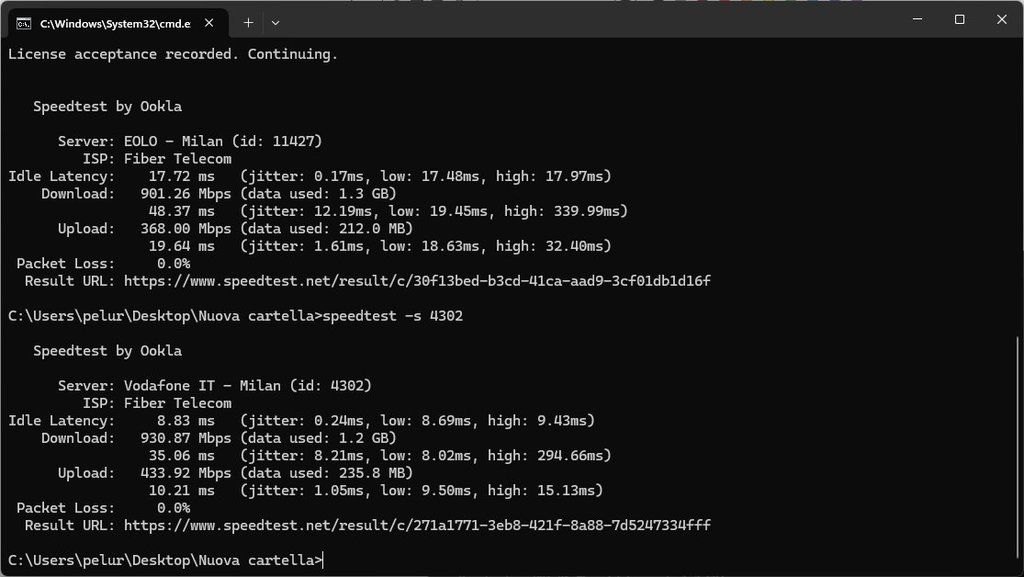1024x577 pixels.
Task: Click the typed command "speedtest -s 4302"
Action: [394, 316]
